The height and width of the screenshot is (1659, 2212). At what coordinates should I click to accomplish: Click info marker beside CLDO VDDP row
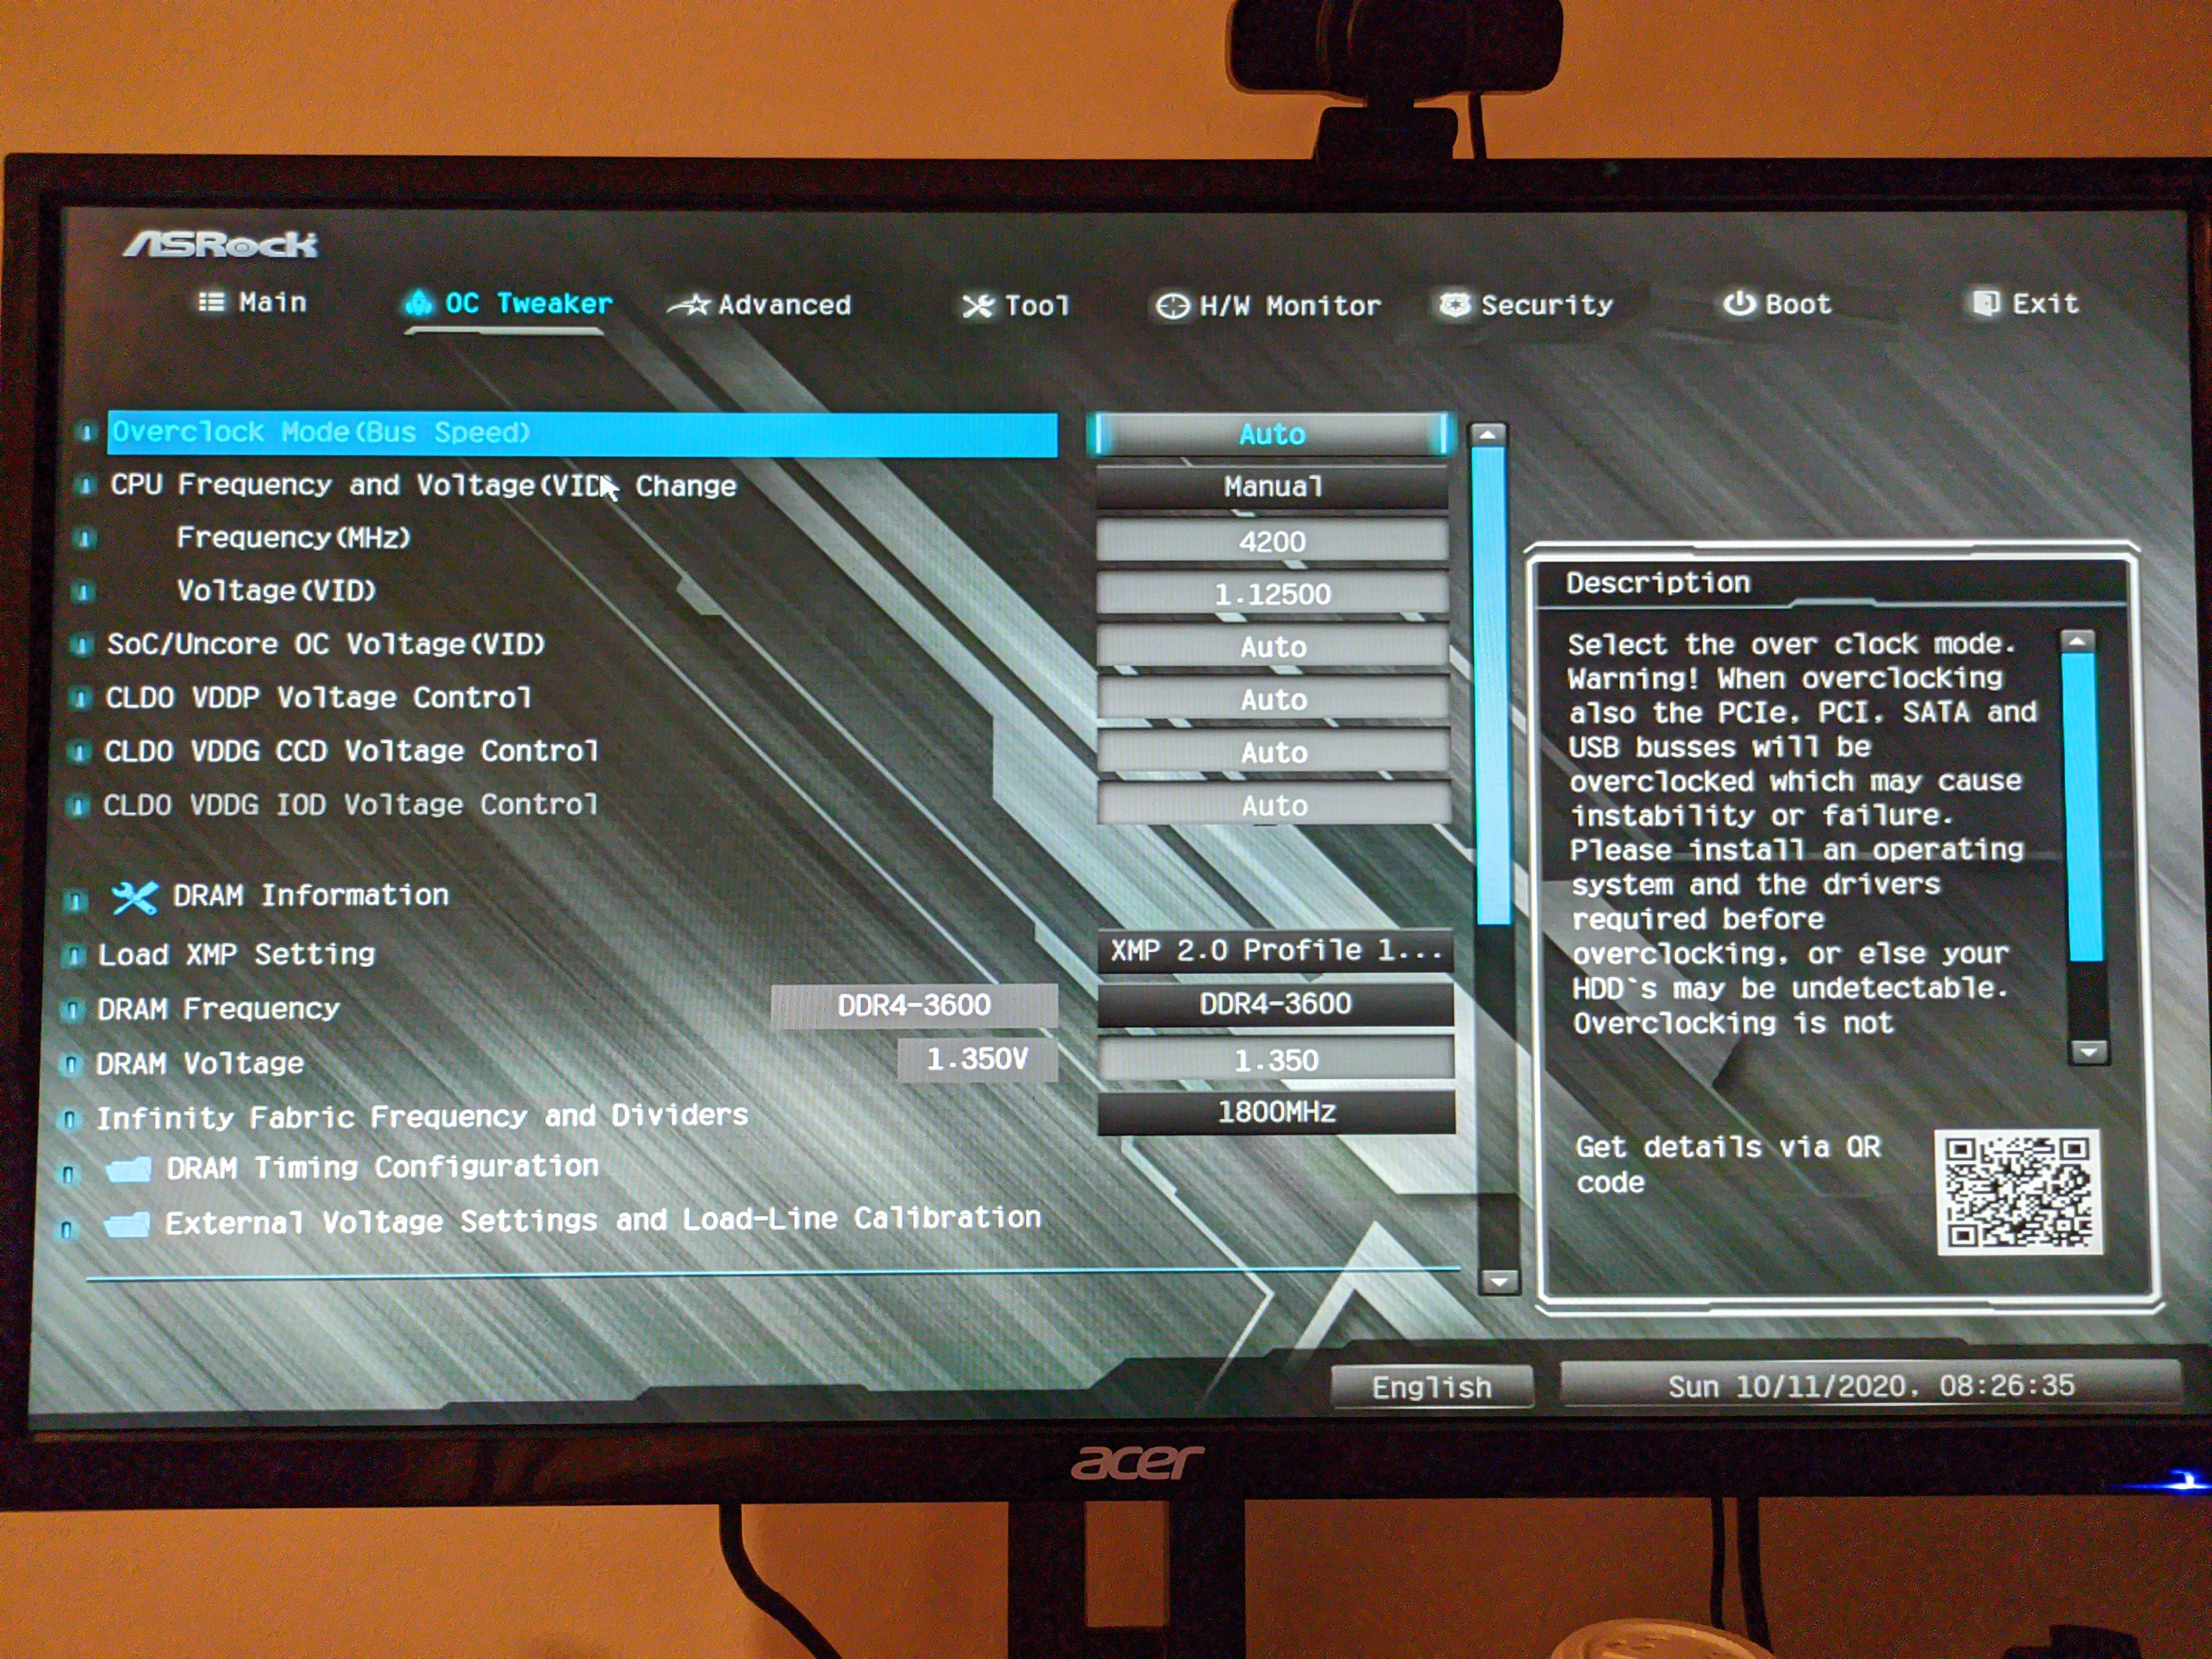pos(80,698)
